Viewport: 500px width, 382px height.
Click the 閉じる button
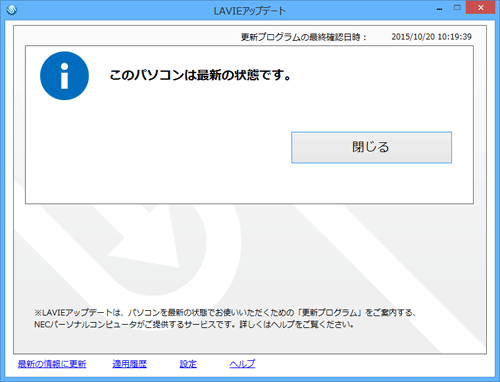tap(371, 147)
